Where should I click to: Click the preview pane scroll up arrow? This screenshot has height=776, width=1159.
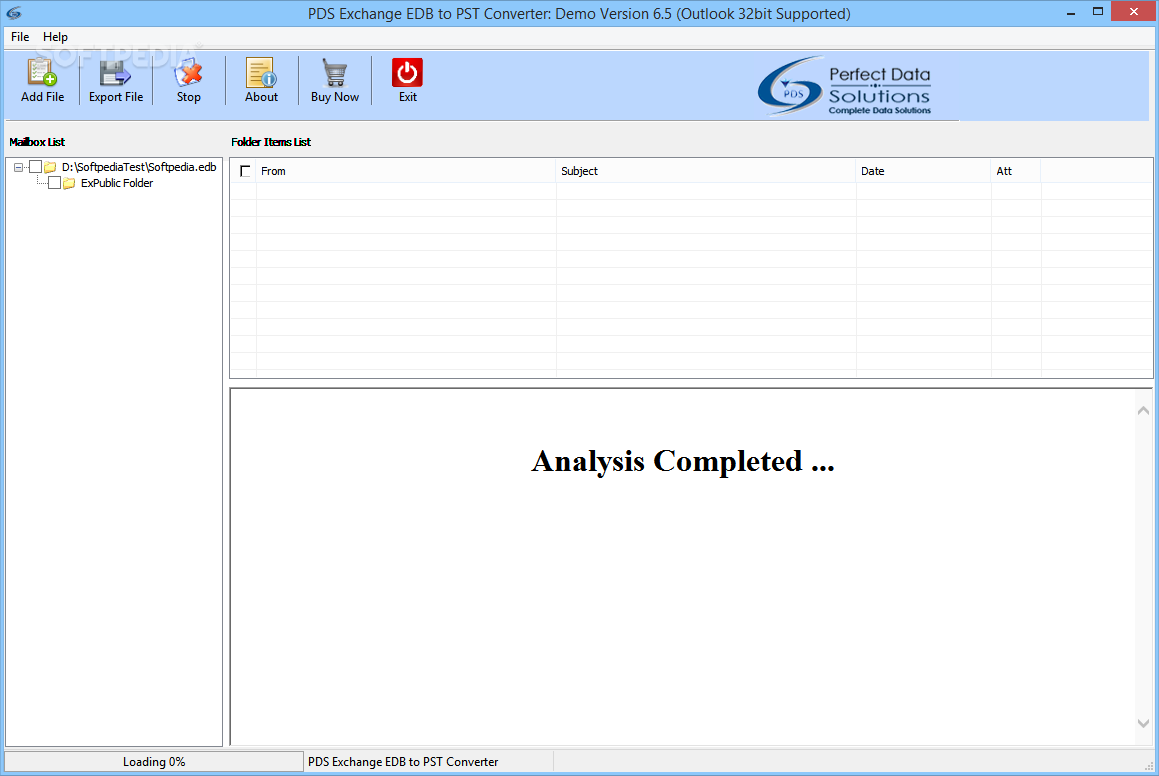tap(1143, 410)
